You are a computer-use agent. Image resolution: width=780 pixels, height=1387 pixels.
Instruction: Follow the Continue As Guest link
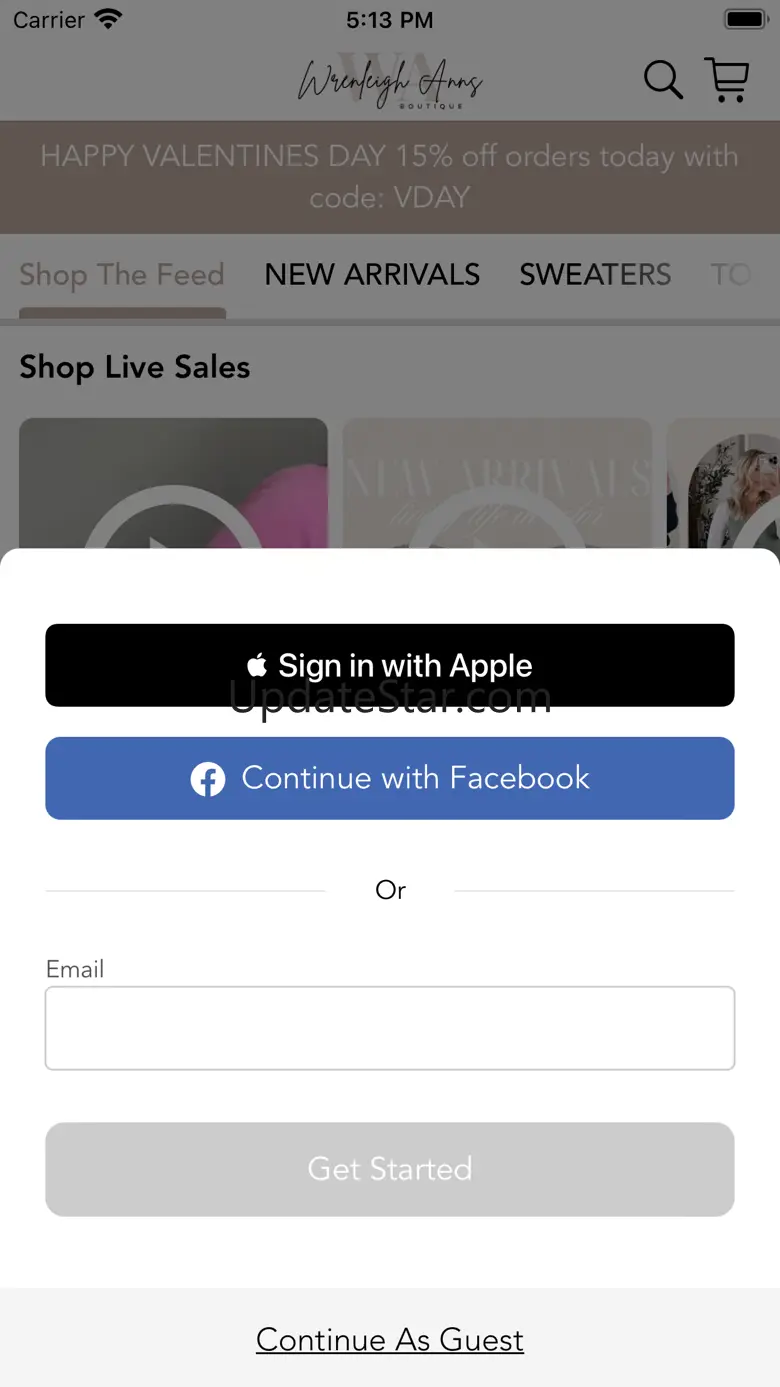(x=390, y=1340)
